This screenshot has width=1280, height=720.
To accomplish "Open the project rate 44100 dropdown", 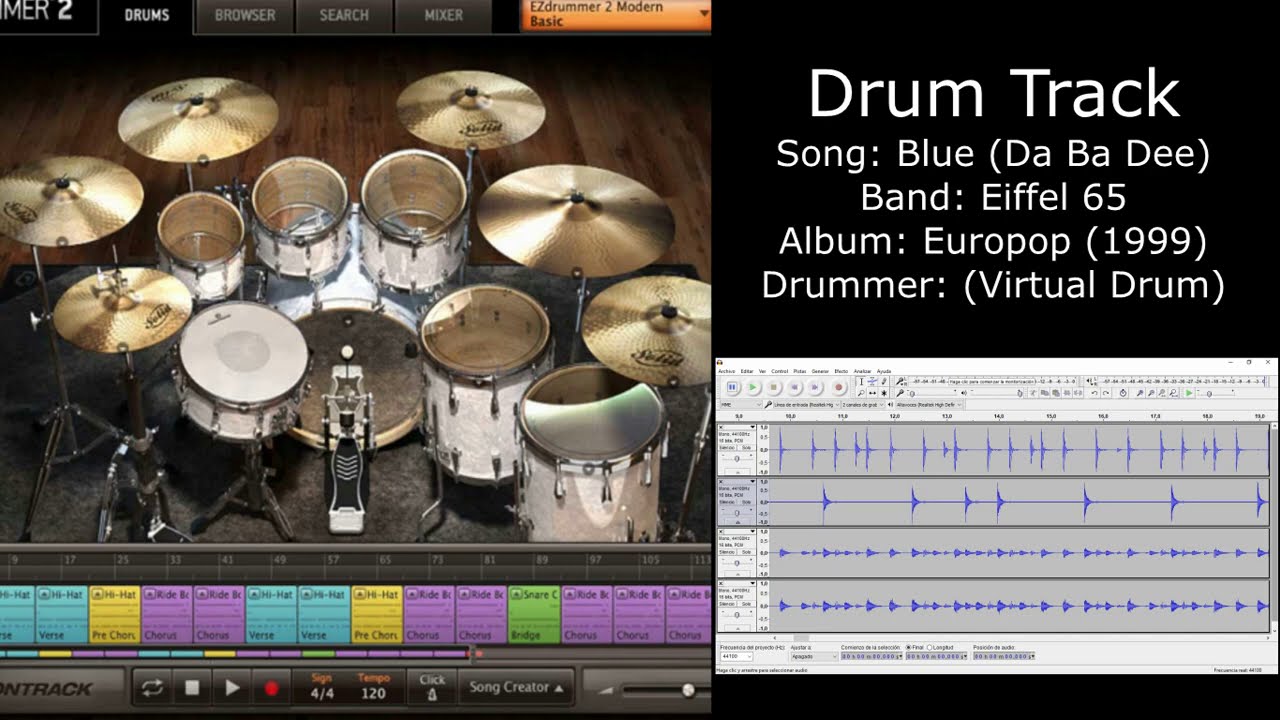I will pos(736,657).
